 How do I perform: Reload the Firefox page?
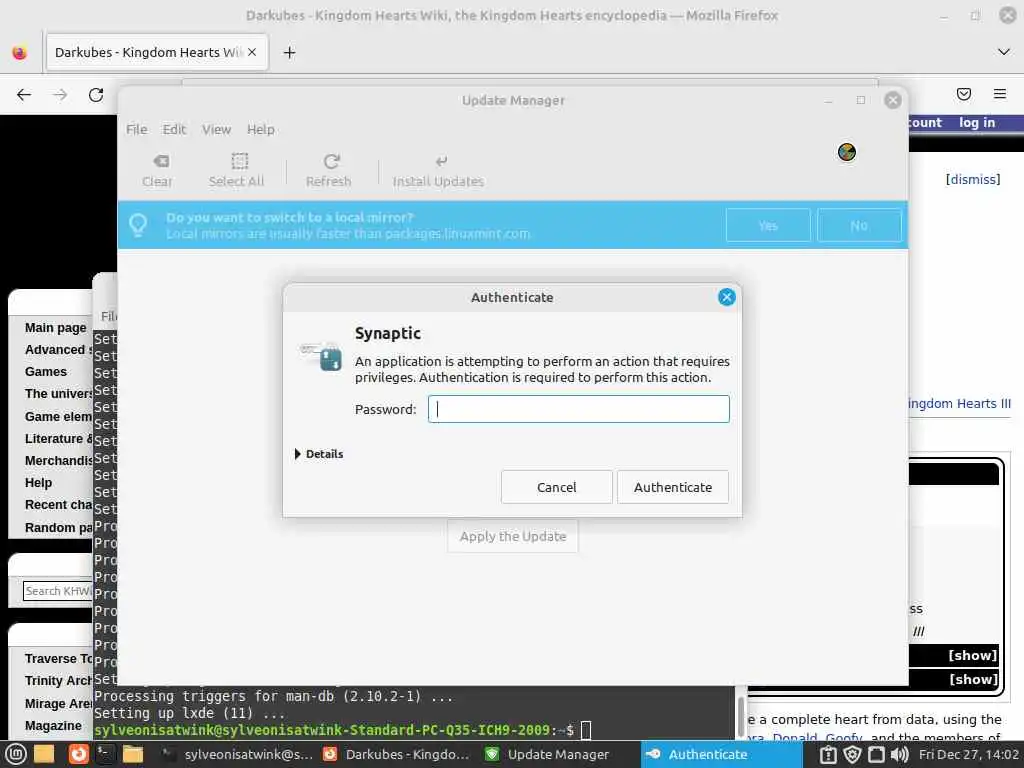click(96, 95)
